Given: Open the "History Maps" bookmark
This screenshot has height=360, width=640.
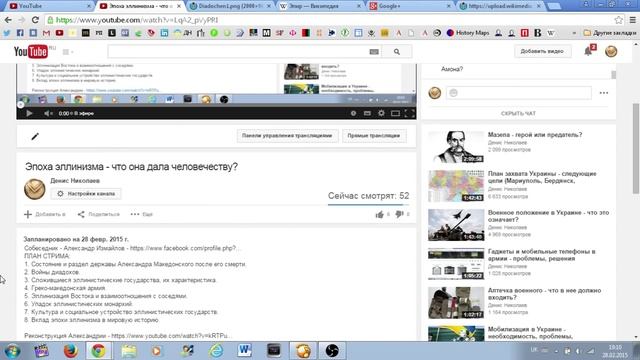Looking at the screenshot, I should 468,33.
